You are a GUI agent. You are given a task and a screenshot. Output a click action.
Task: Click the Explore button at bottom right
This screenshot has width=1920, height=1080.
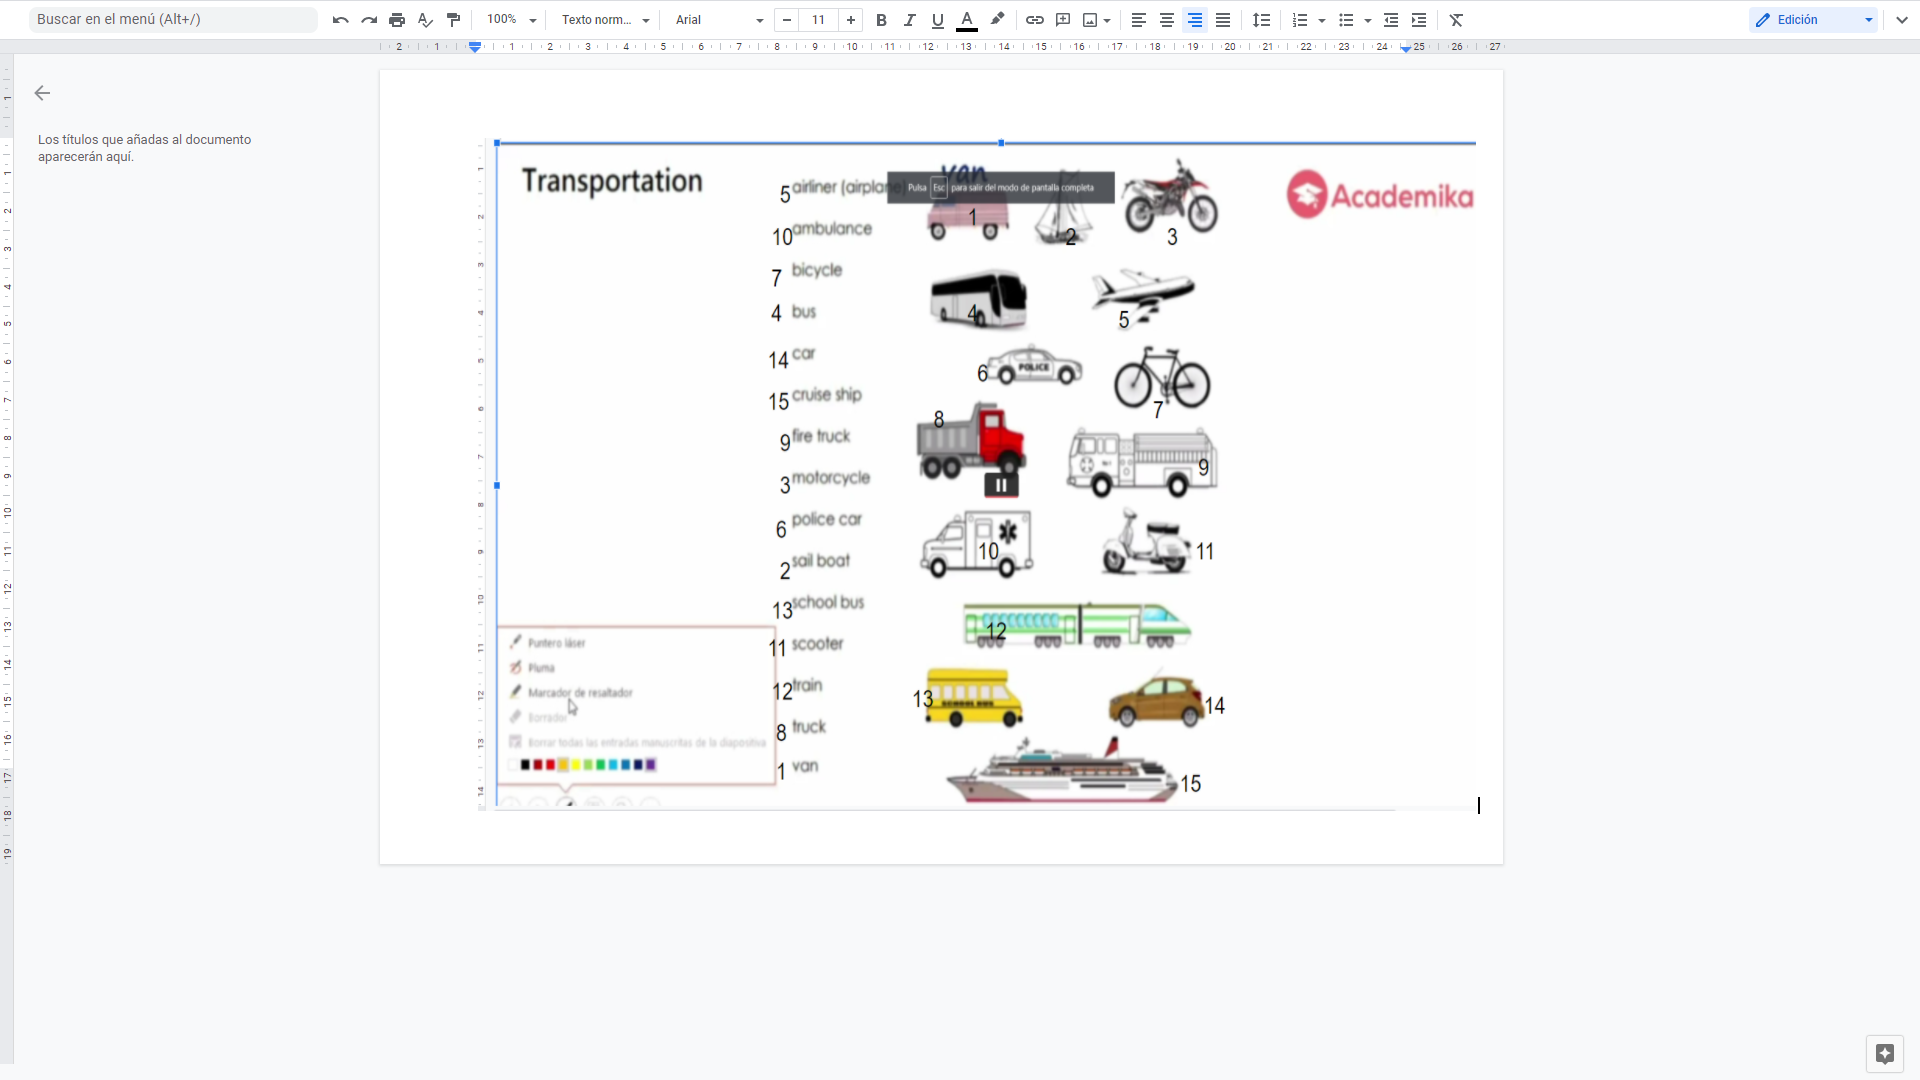tap(1885, 1054)
